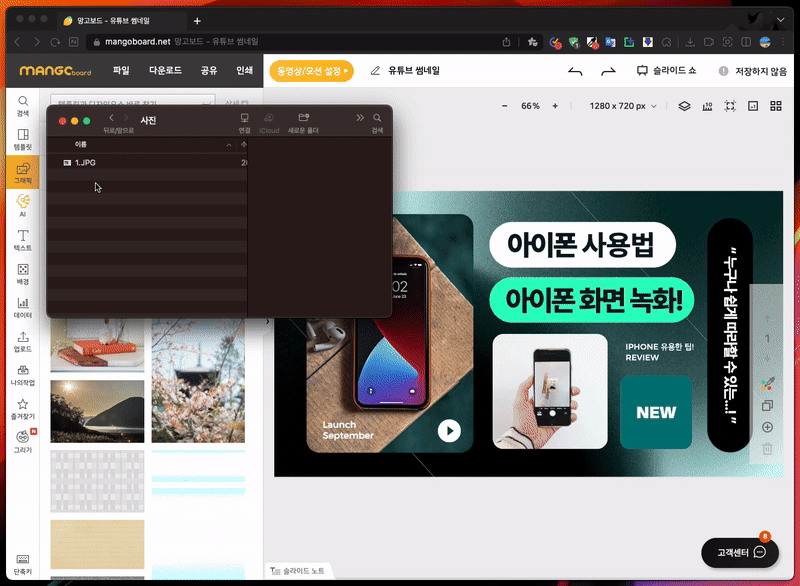Select the gray checkered pattern thumbnail
This screenshot has width=800, height=586.
point(97,481)
